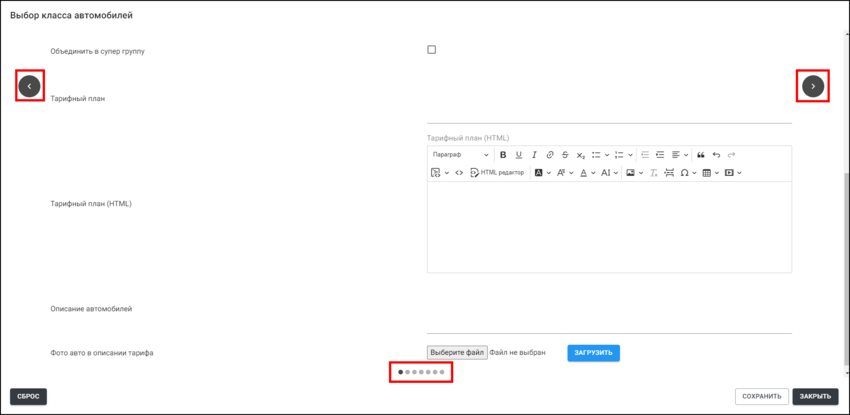The image size is (850, 415).
Task: Click the СОХРАНИТЬ button
Action: pyautogui.click(x=762, y=397)
